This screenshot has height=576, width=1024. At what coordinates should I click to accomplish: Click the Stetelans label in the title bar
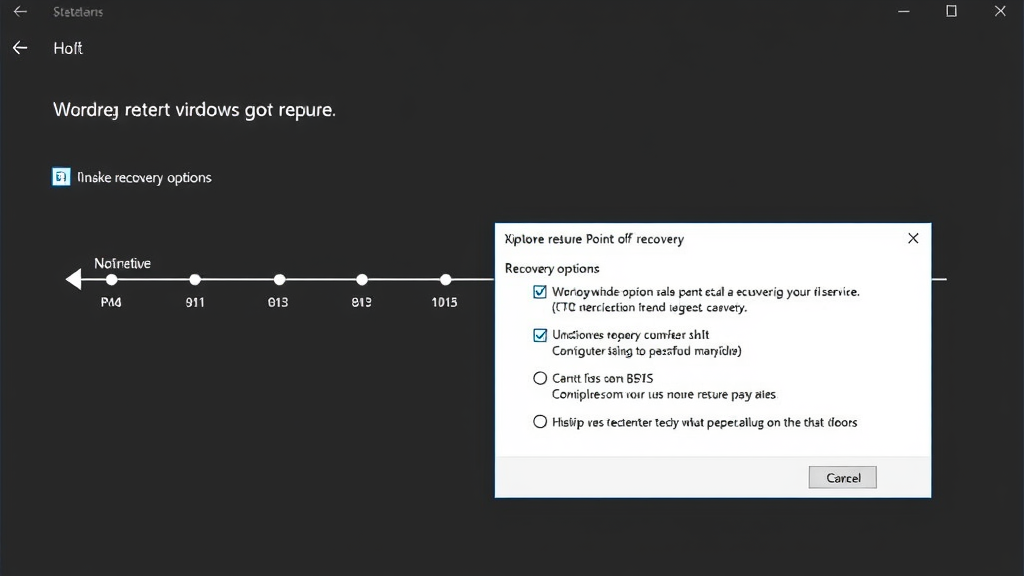point(78,11)
